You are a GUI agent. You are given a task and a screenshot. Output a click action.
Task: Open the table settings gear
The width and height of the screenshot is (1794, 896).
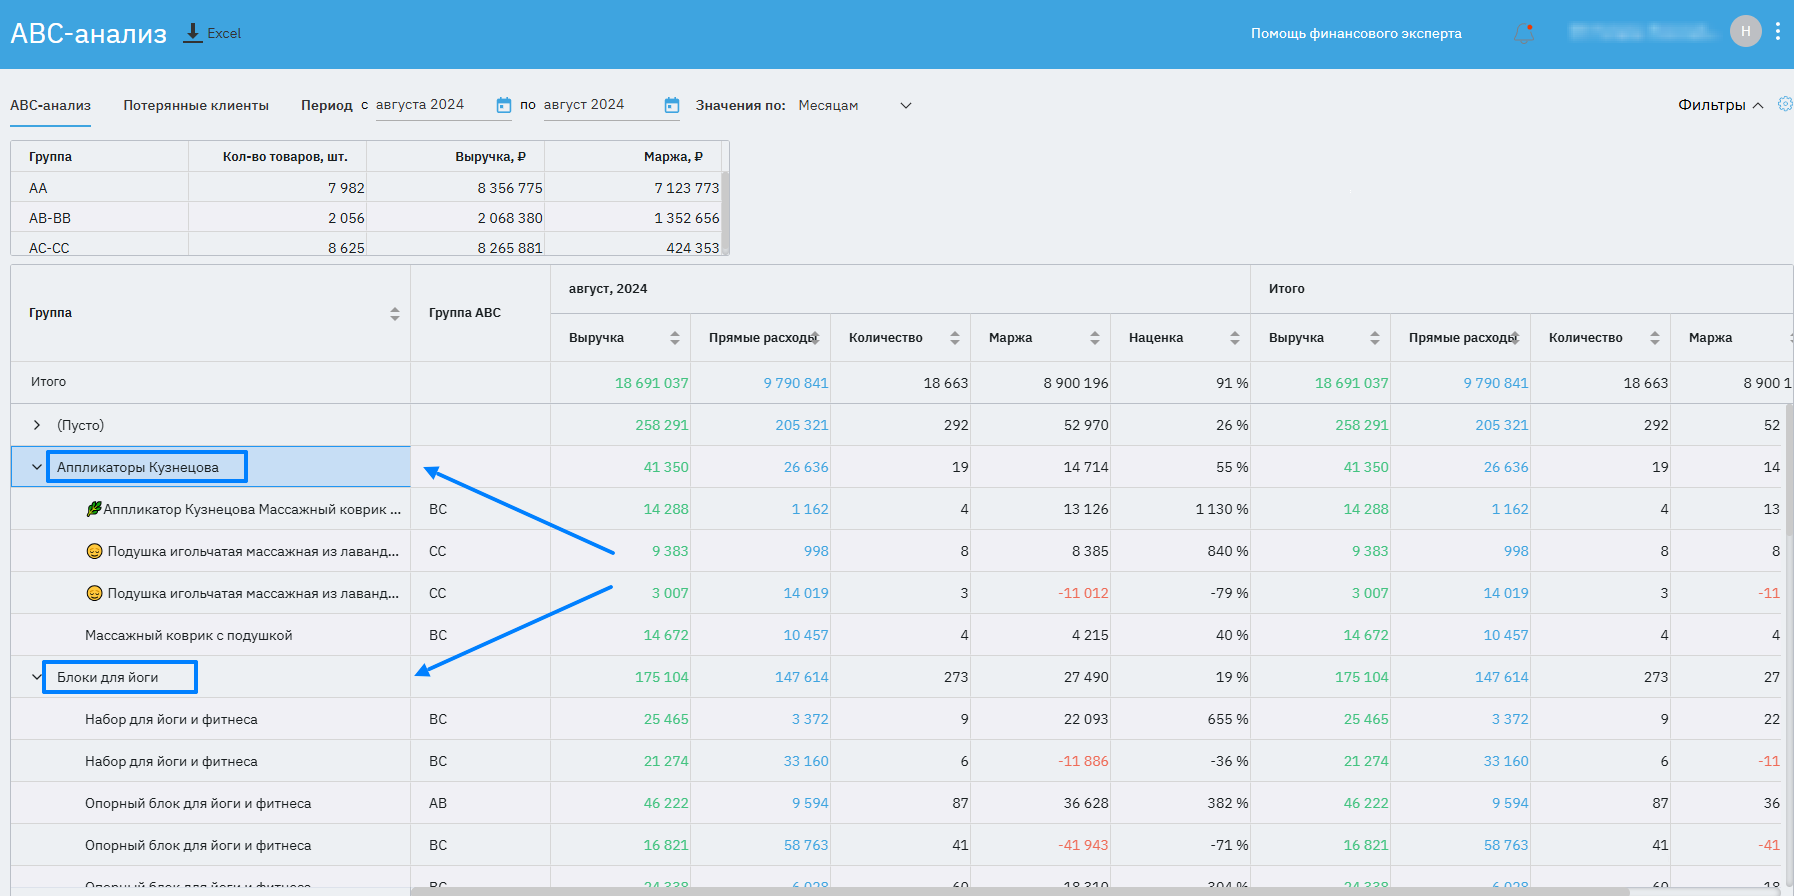[1784, 104]
